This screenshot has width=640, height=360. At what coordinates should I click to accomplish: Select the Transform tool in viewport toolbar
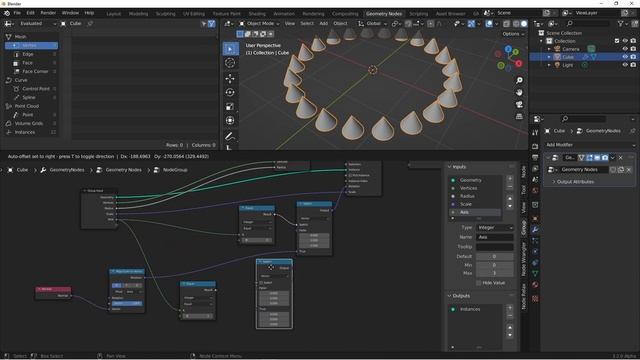coord(230,120)
